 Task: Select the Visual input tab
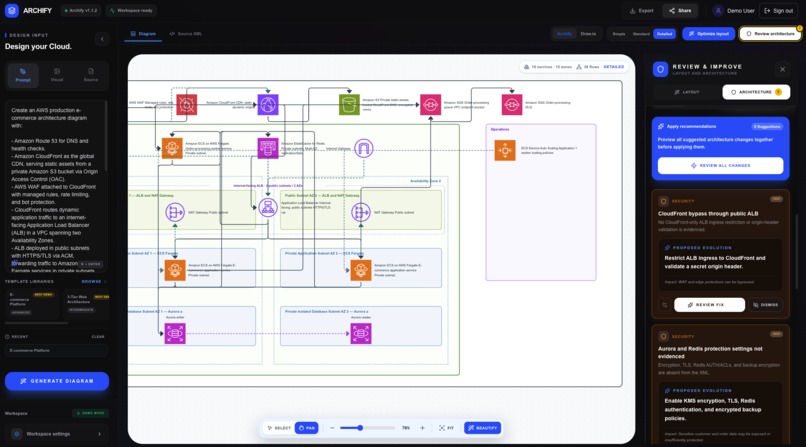57,75
